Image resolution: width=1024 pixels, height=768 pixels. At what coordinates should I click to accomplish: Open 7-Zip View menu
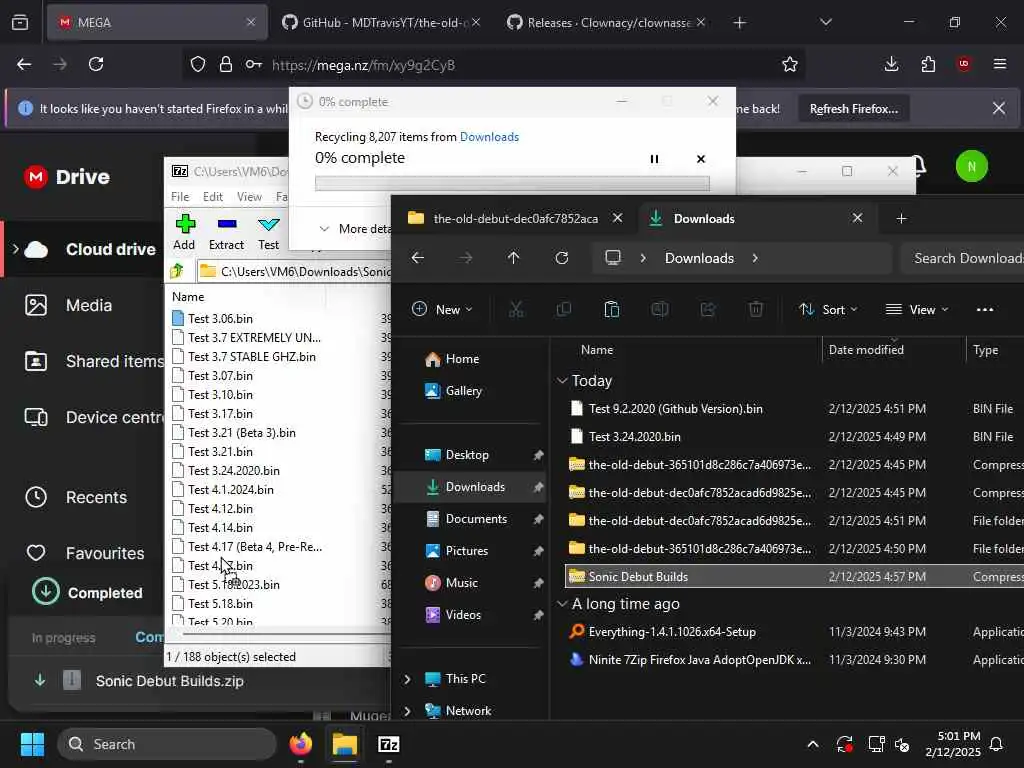pos(249,197)
